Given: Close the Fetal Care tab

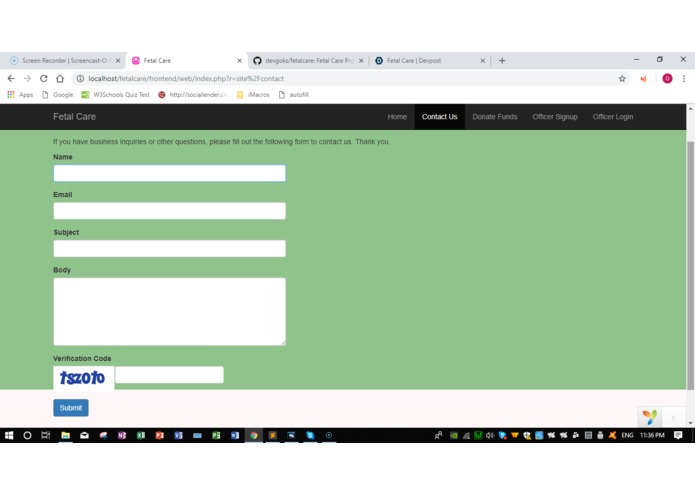Looking at the screenshot, I should (239, 61).
